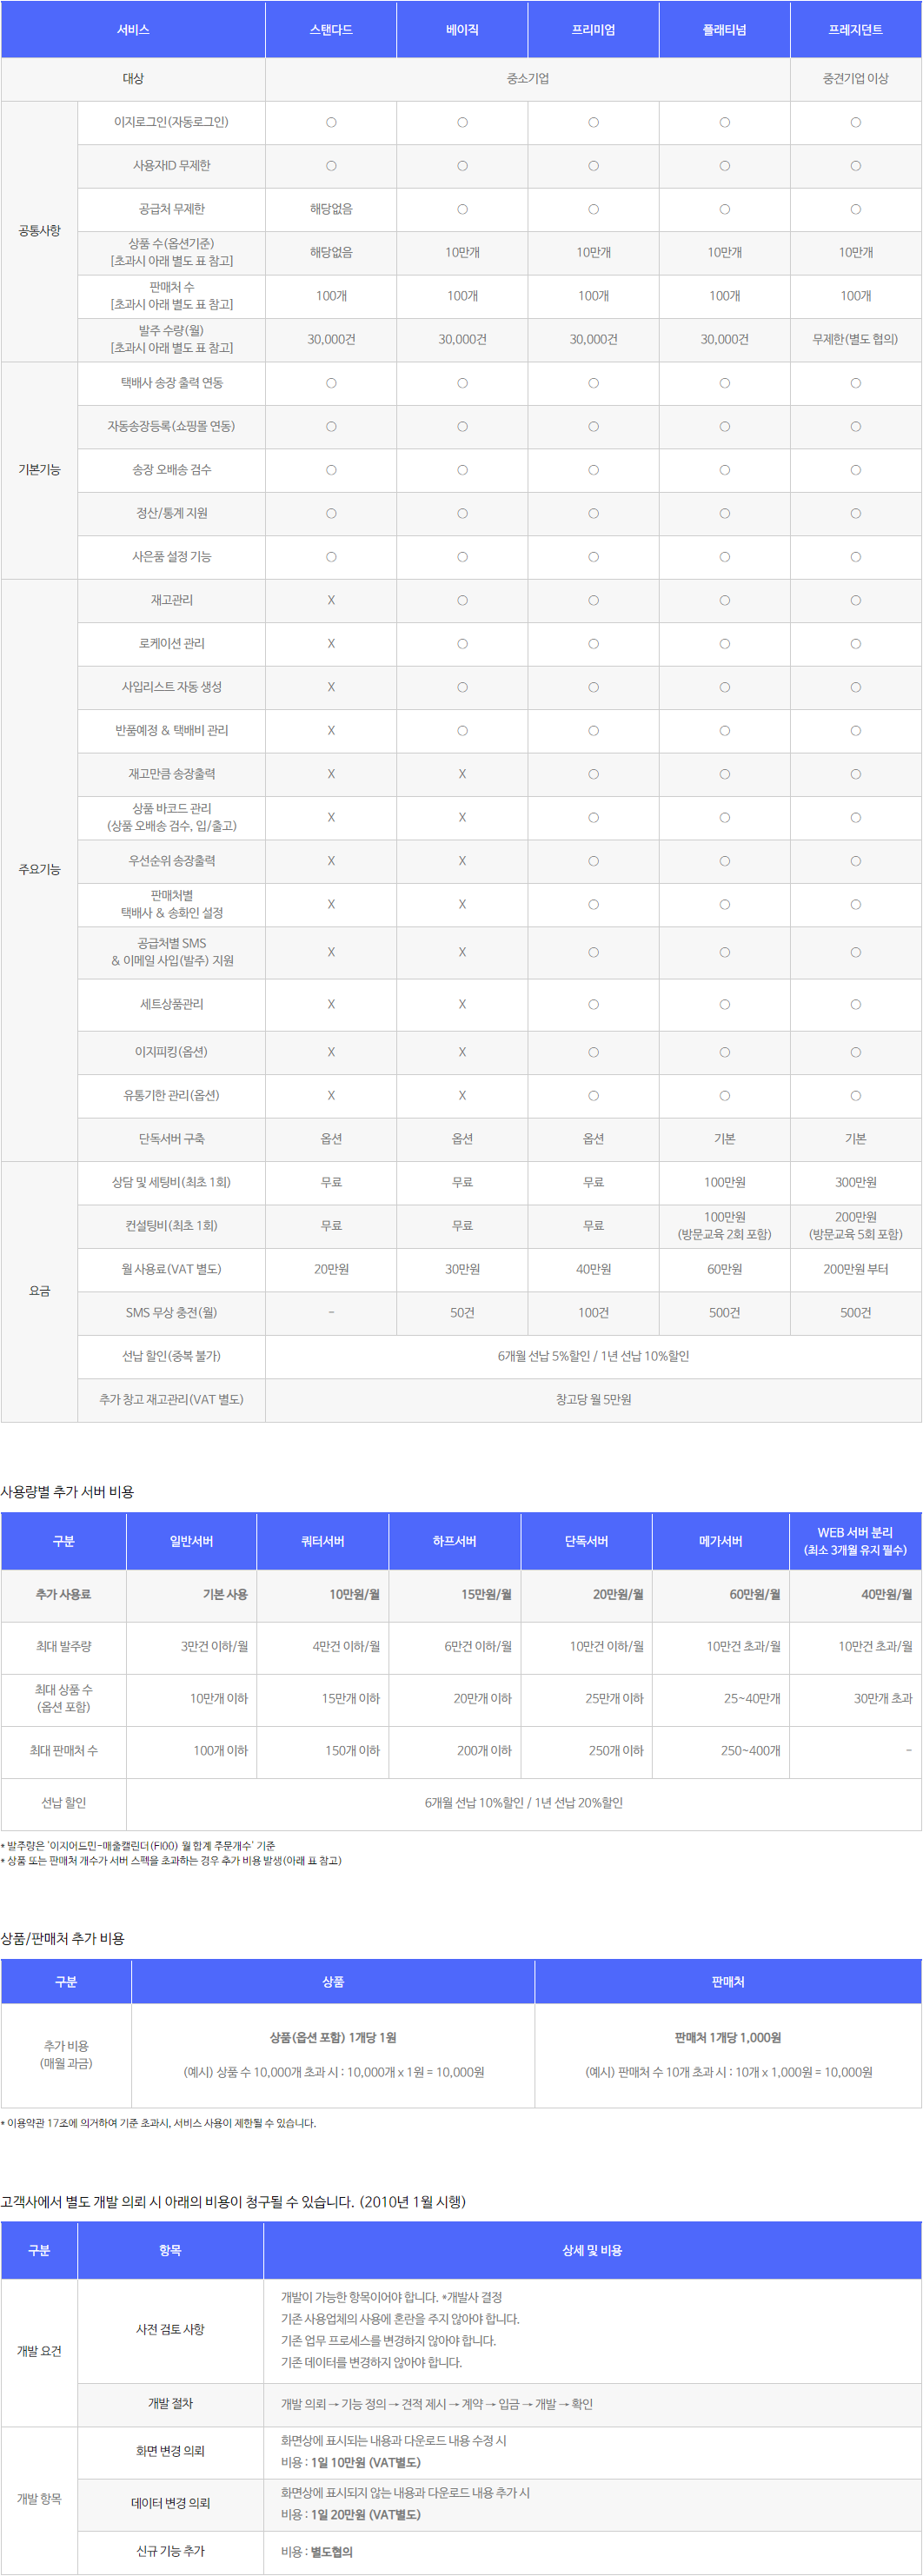Viewport: 923px width, 2576px height.
Task: Click the 스탠다드 plan column header
Action: click(x=331, y=30)
